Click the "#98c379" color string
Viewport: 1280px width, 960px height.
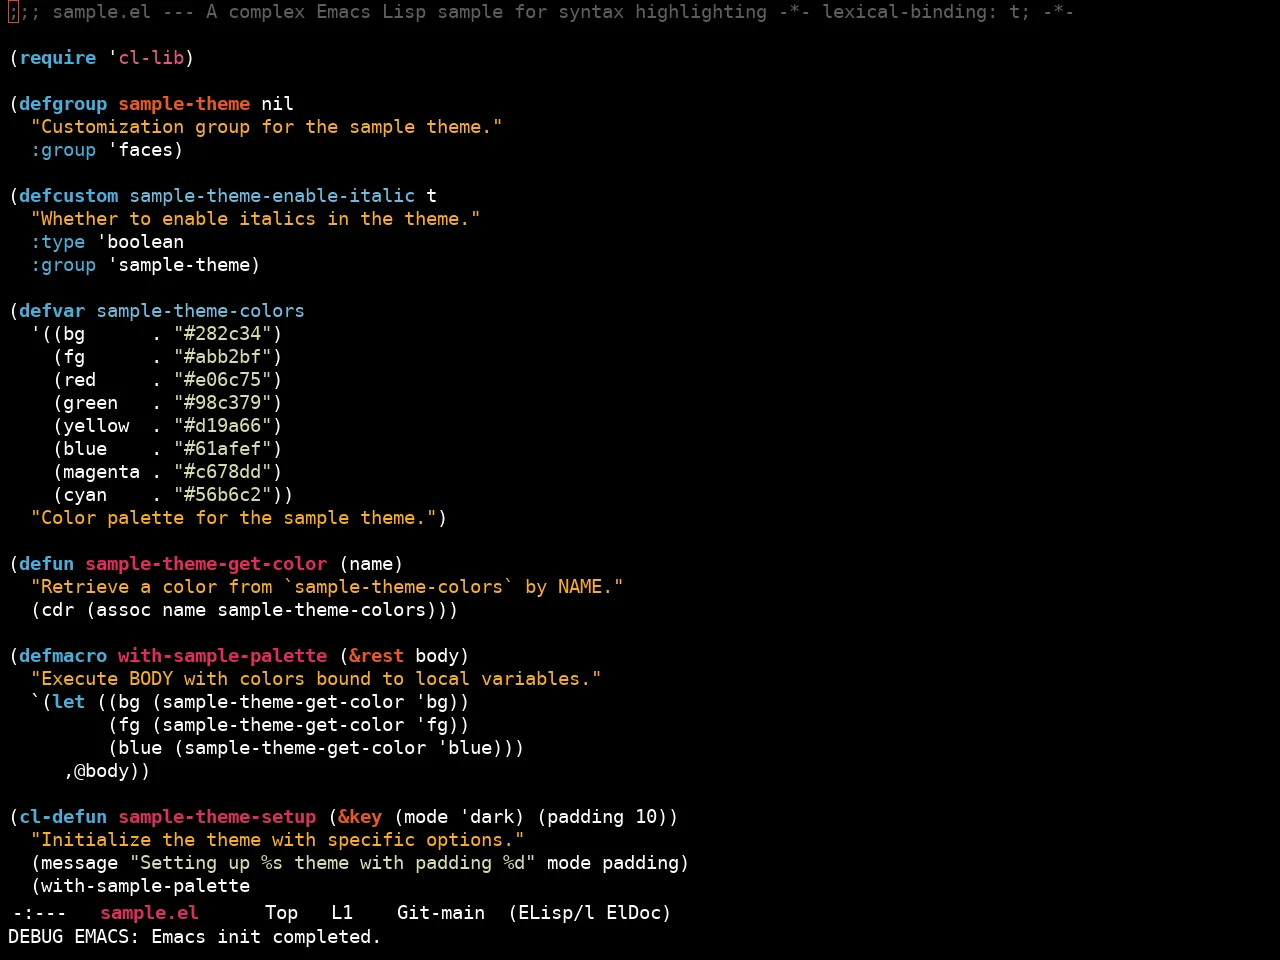coord(222,403)
